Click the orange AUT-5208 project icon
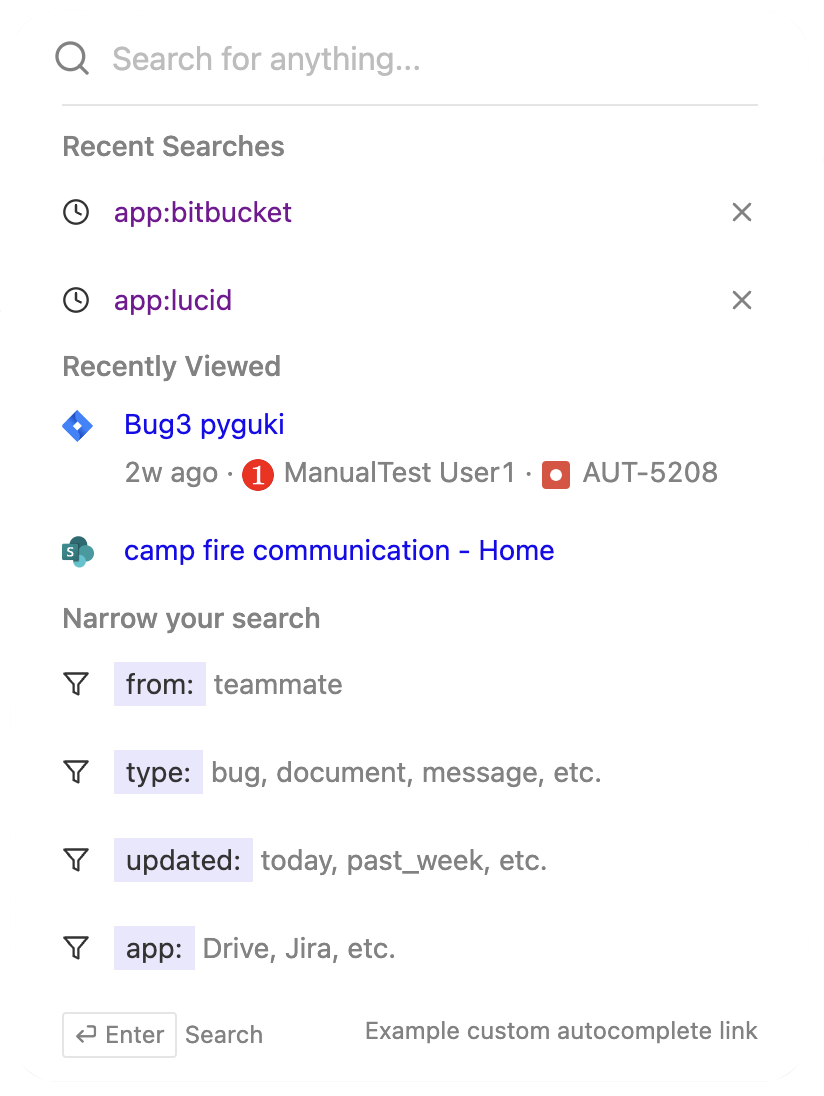 [x=555, y=475]
